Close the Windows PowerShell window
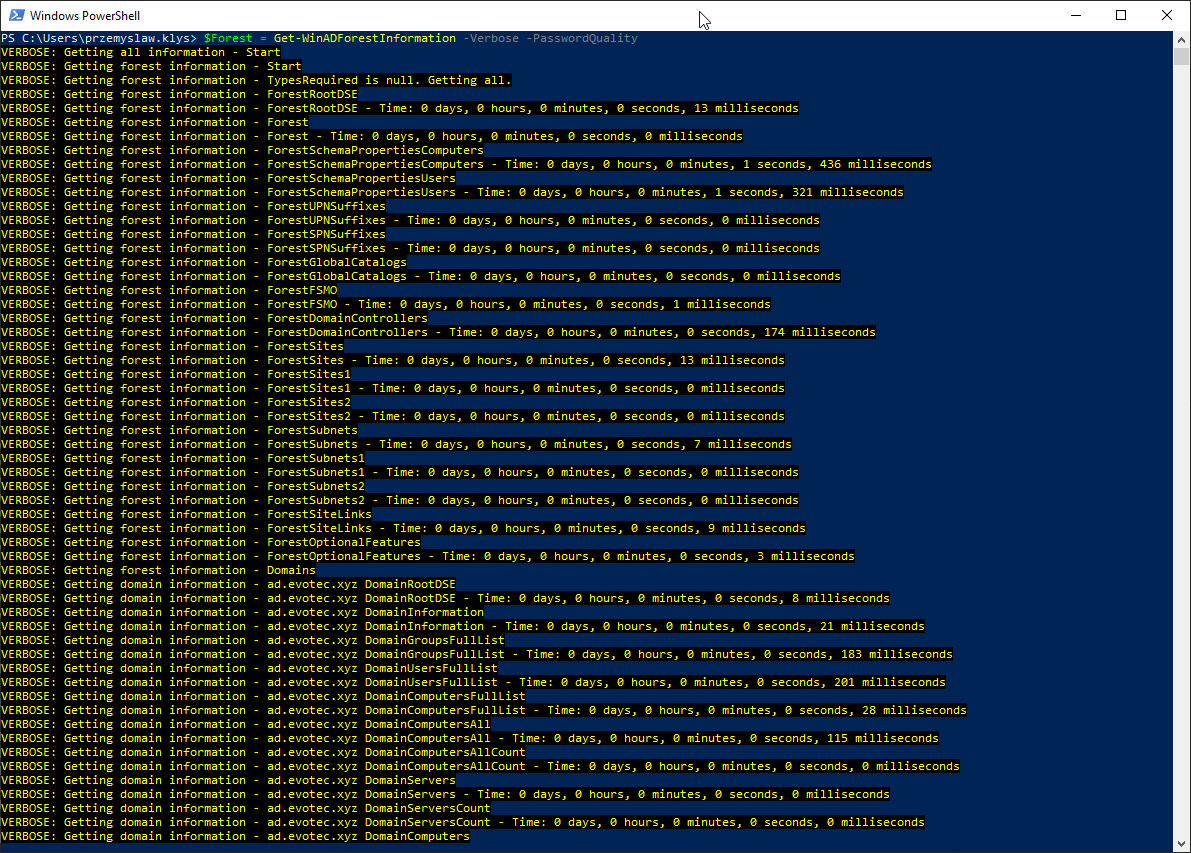The image size is (1191, 853). click(1166, 14)
